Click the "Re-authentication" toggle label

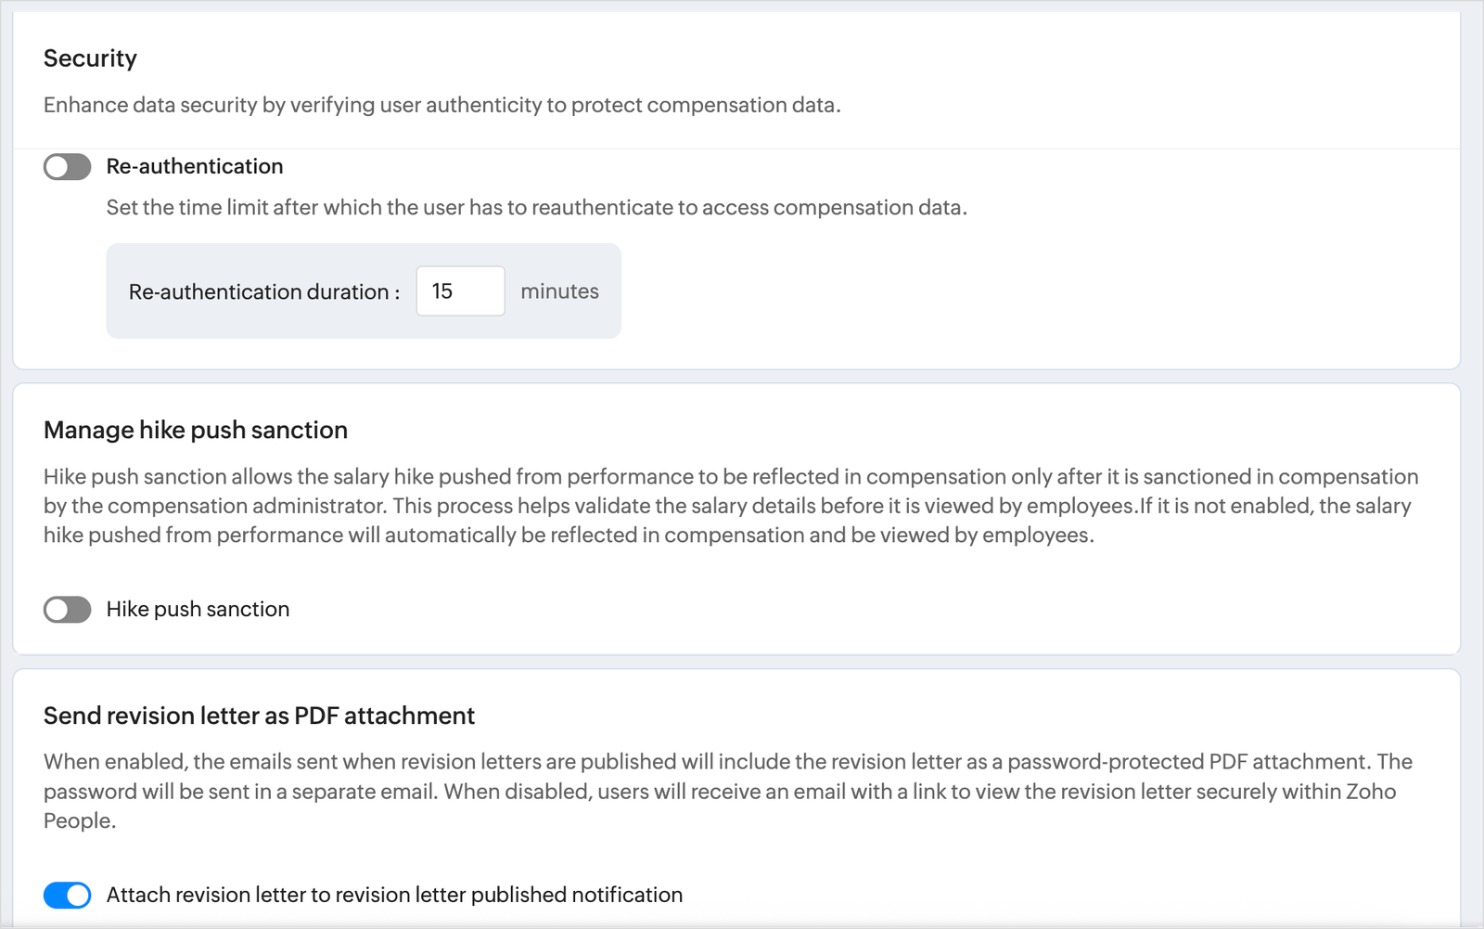(194, 167)
